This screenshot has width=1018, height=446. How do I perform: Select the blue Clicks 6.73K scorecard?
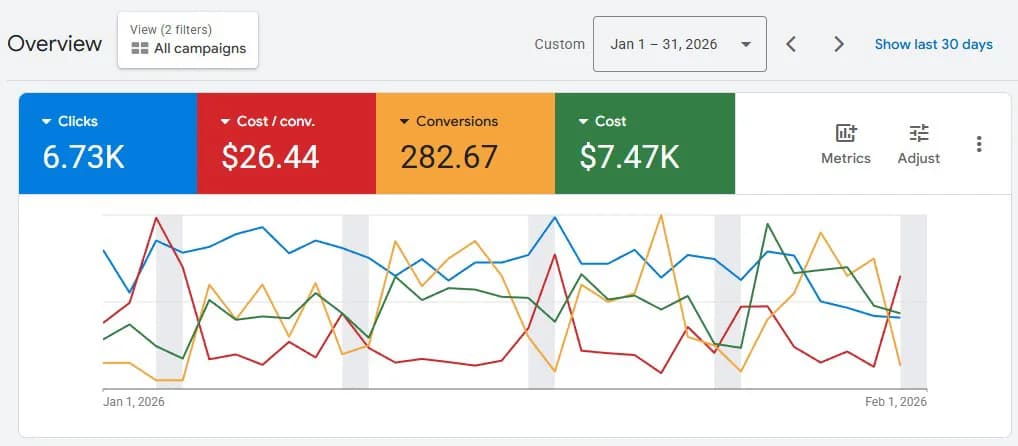(108, 143)
